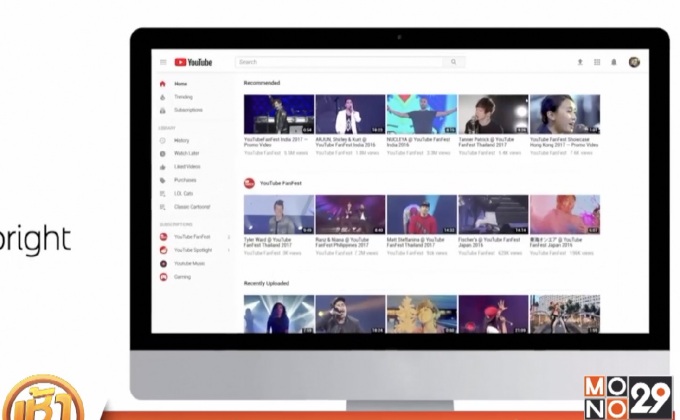The height and width of the screenshot is (420, 680).
Task: Play Tyler Ward FanFest Thailand thumbnail
Action: (x=279, y=214)
